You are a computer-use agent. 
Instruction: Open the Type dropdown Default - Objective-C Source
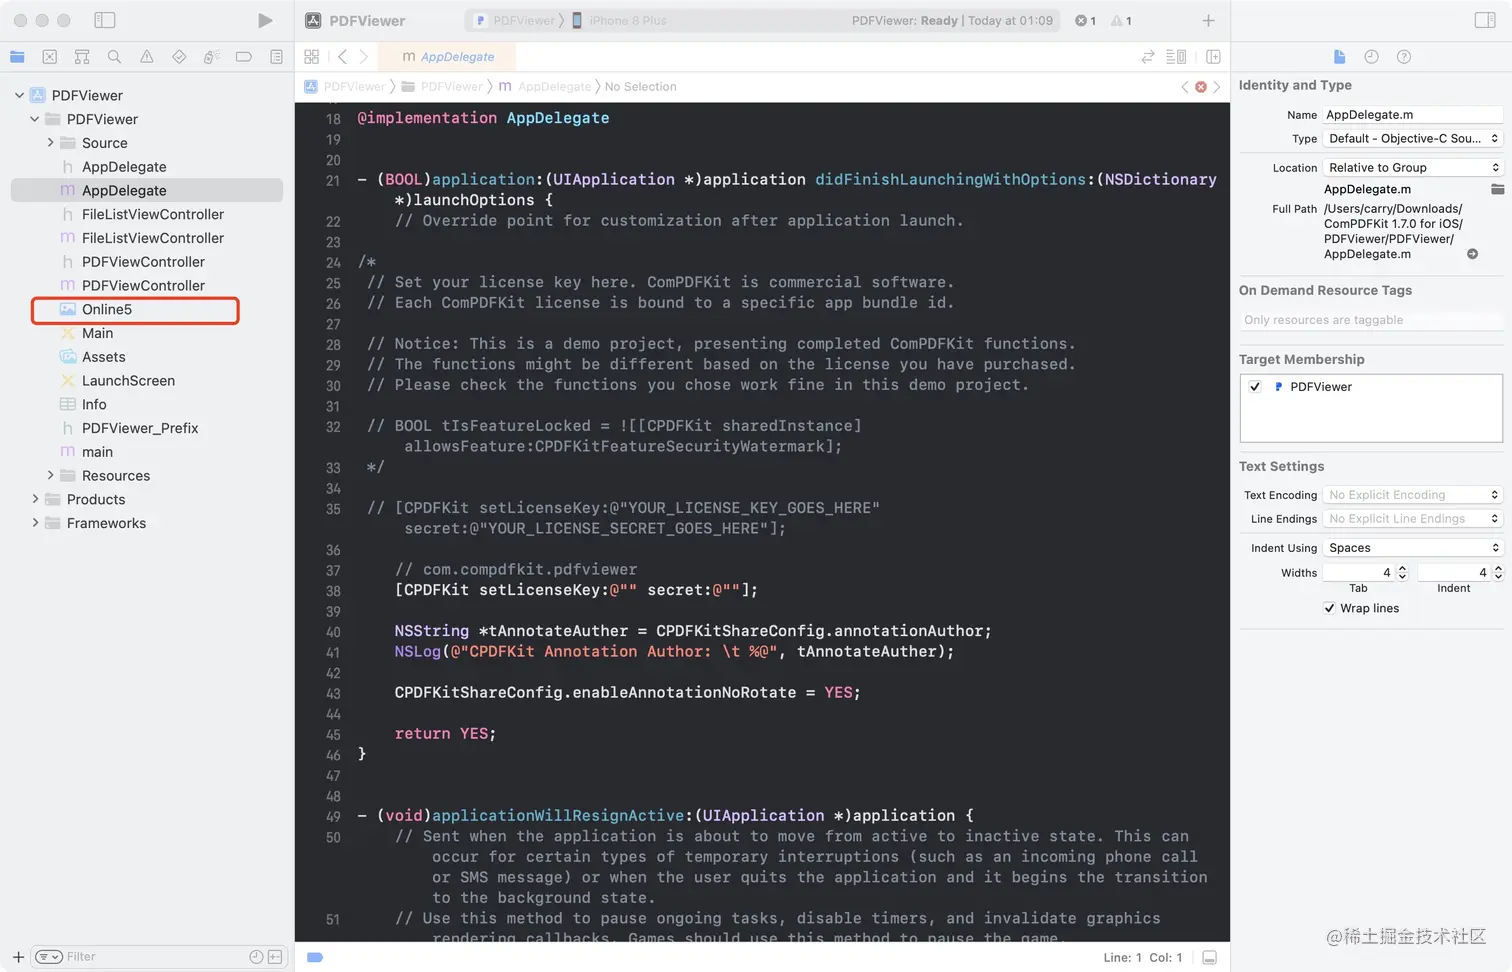click(x=1413, y=139)
